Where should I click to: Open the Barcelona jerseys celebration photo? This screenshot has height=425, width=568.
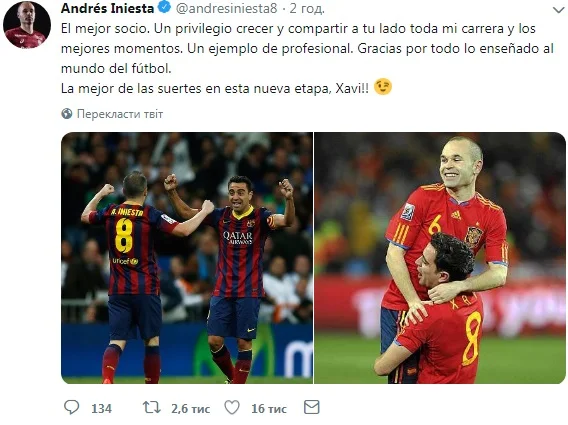tap(187, 258)
